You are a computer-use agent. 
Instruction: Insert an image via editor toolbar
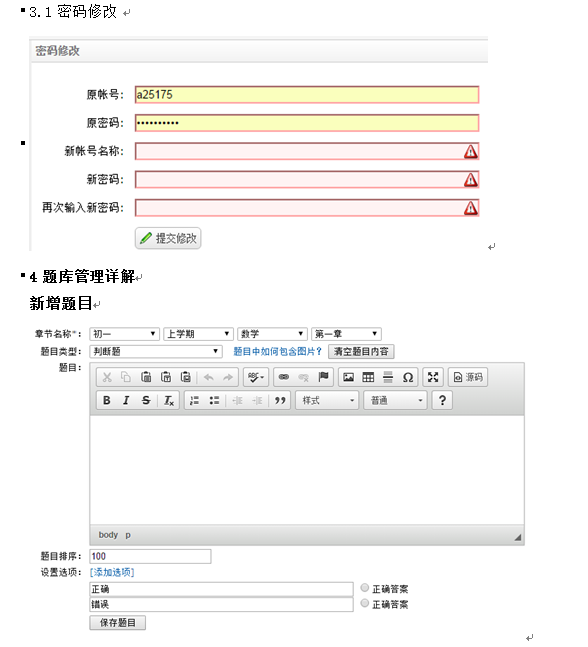pos(348,377)
